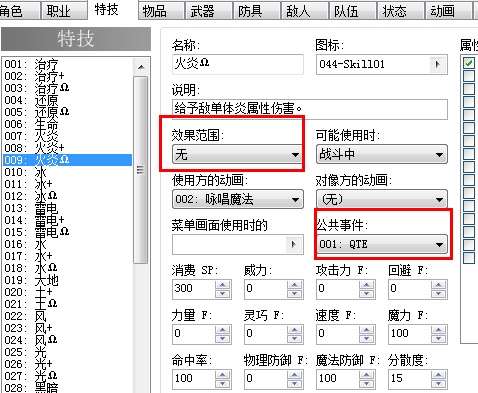The height and width of the screenshot is (393, 478).
Task: Click the skill list scrollbar thumb
Action: 141,170
